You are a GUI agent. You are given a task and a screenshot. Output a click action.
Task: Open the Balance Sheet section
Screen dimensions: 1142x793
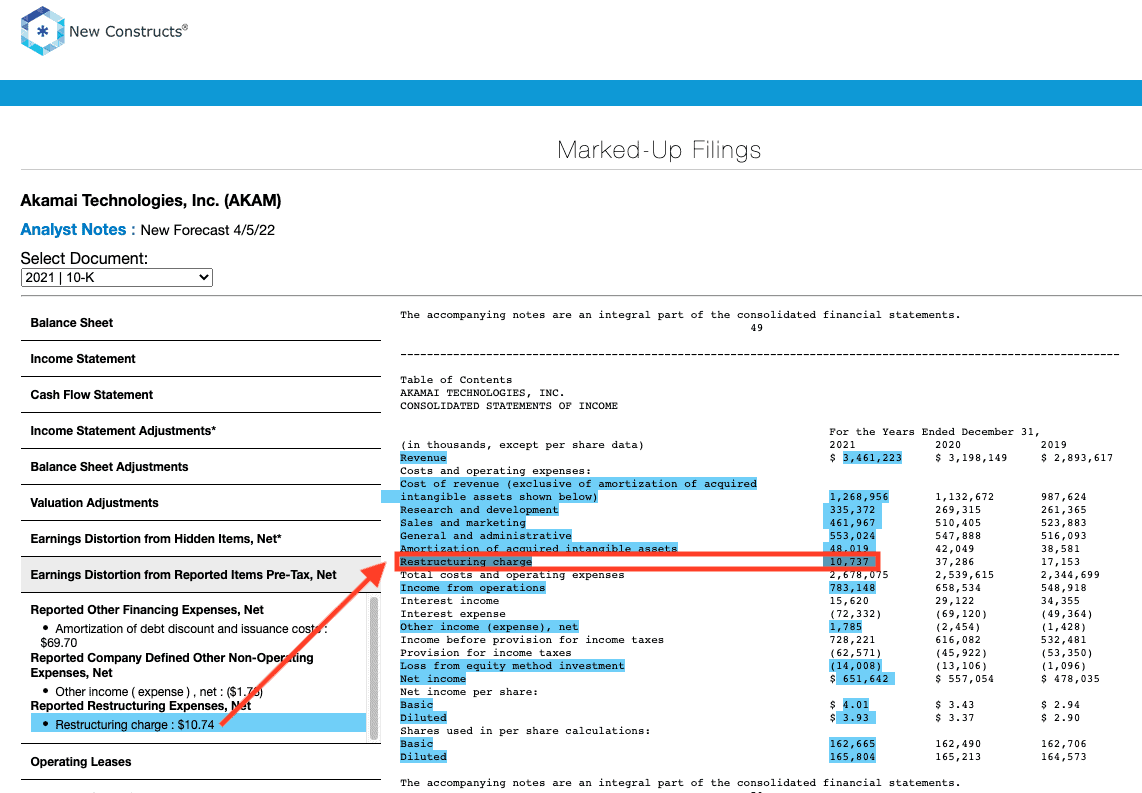(x=200, y=323)
